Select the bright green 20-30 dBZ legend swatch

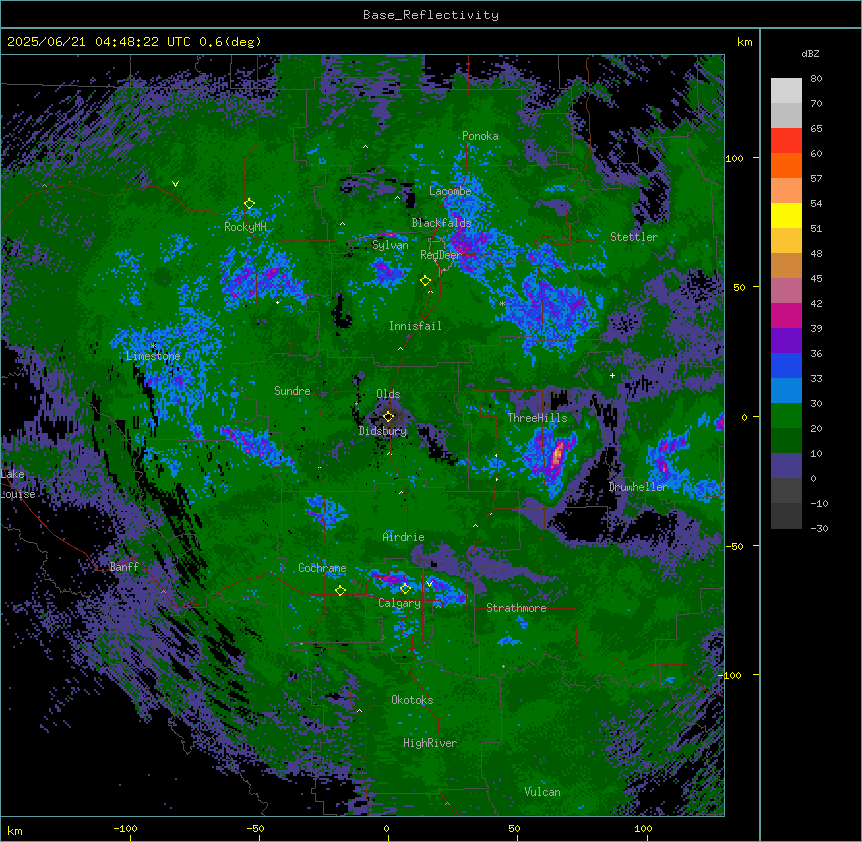pyautogui.click(x=786, y=416)
